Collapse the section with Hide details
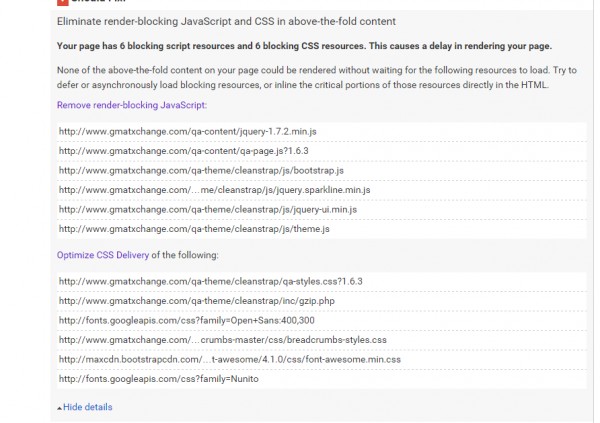Screen dimensions: 600x423 click(x=85, y=407)
